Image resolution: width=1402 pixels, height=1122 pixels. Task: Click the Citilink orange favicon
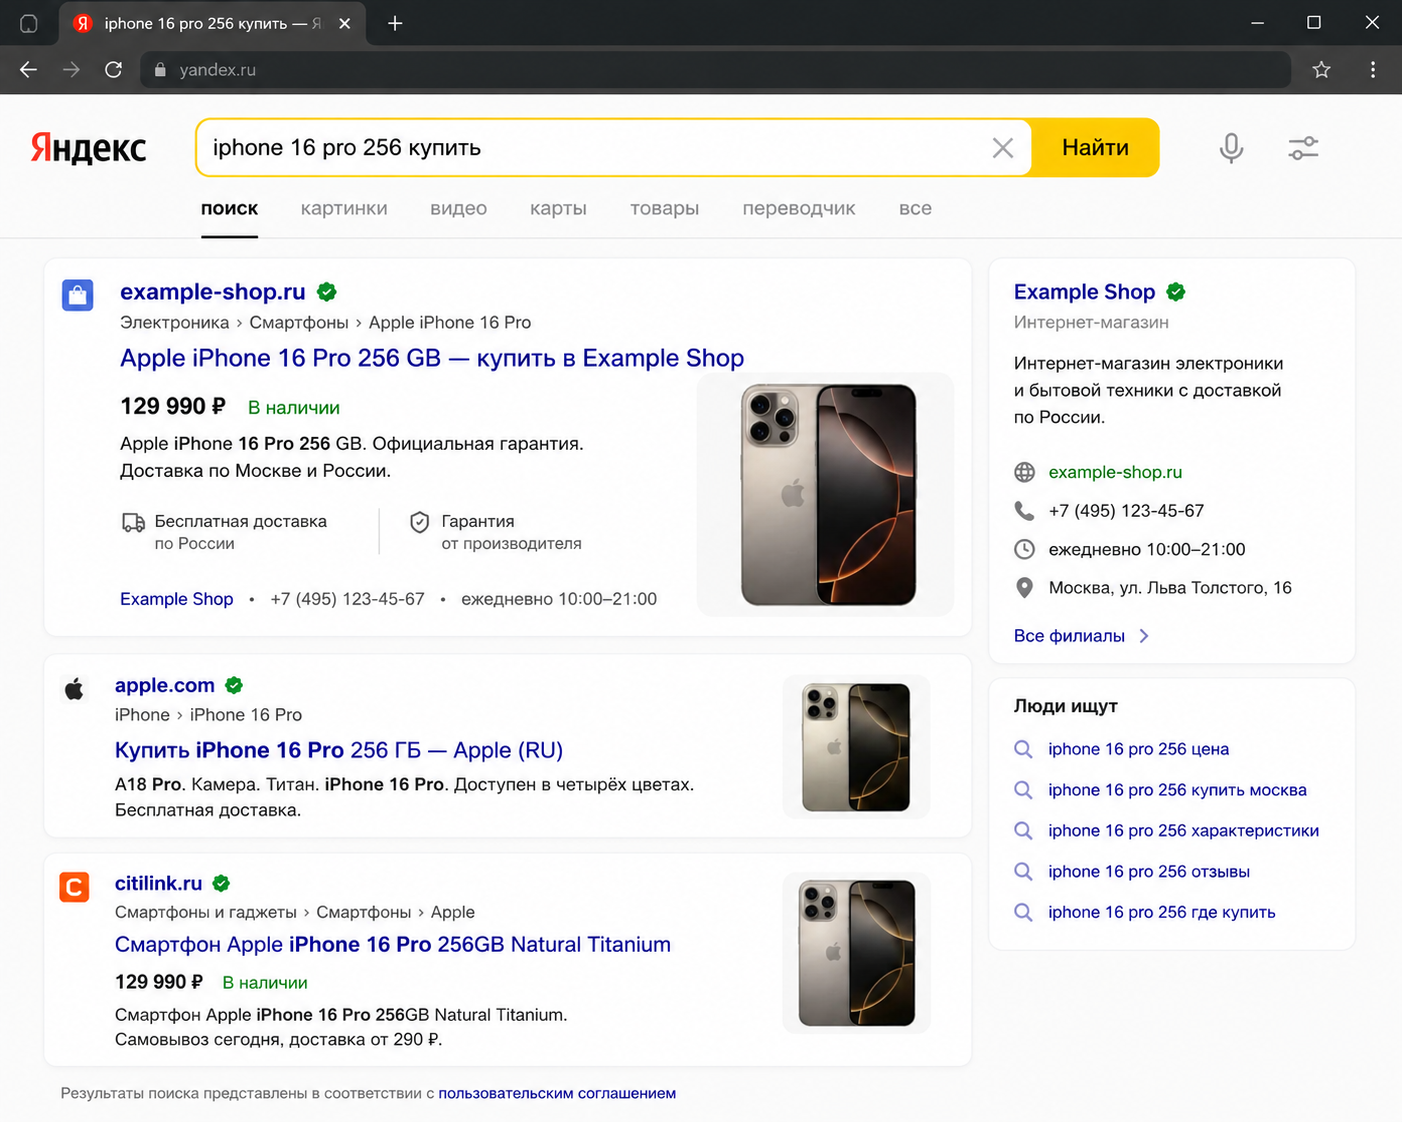pyautogui.click(x=74, y=886)
